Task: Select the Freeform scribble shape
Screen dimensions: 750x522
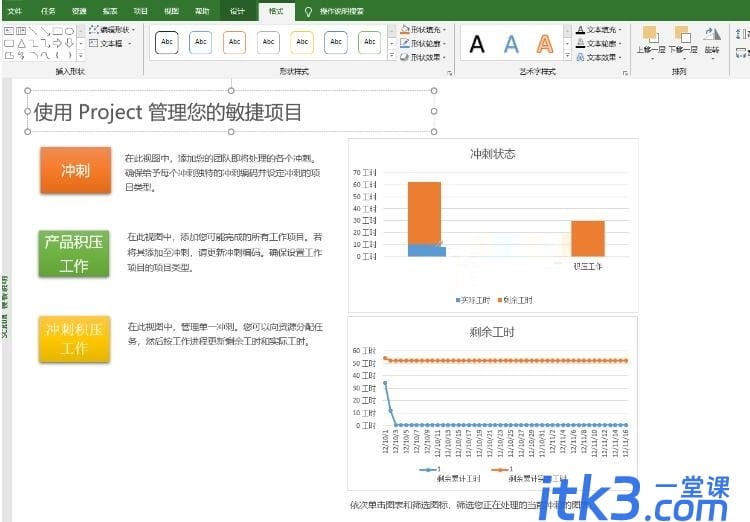Action: tap(21, 56)
